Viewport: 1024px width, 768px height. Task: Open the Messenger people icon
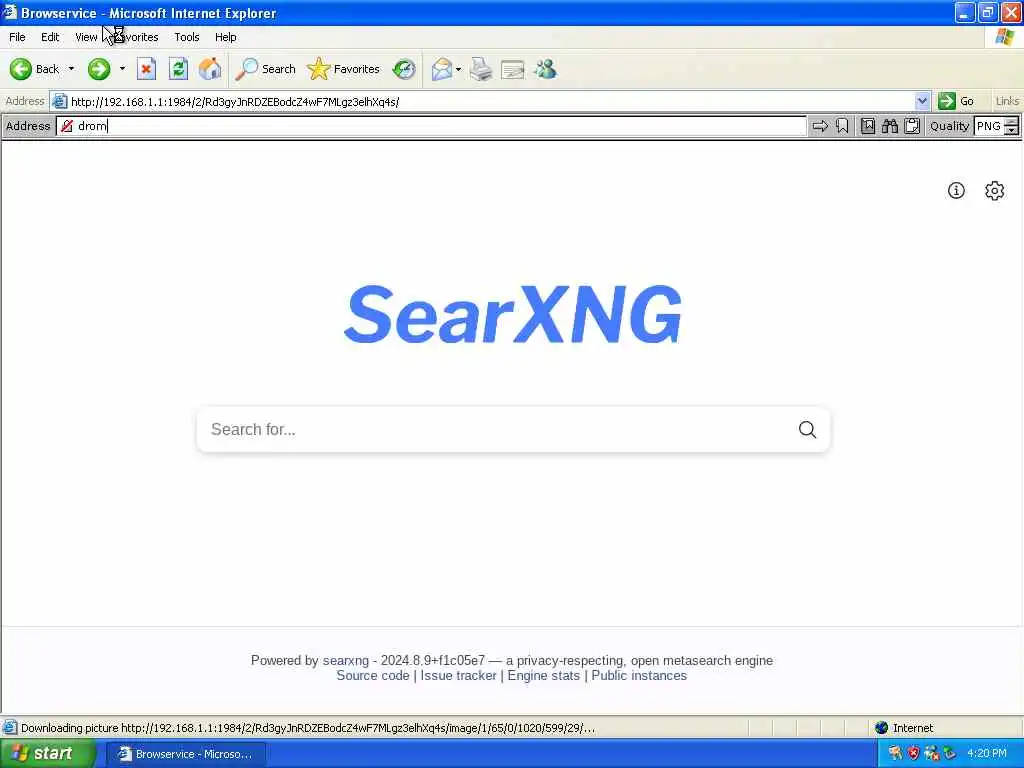point(545,69)
